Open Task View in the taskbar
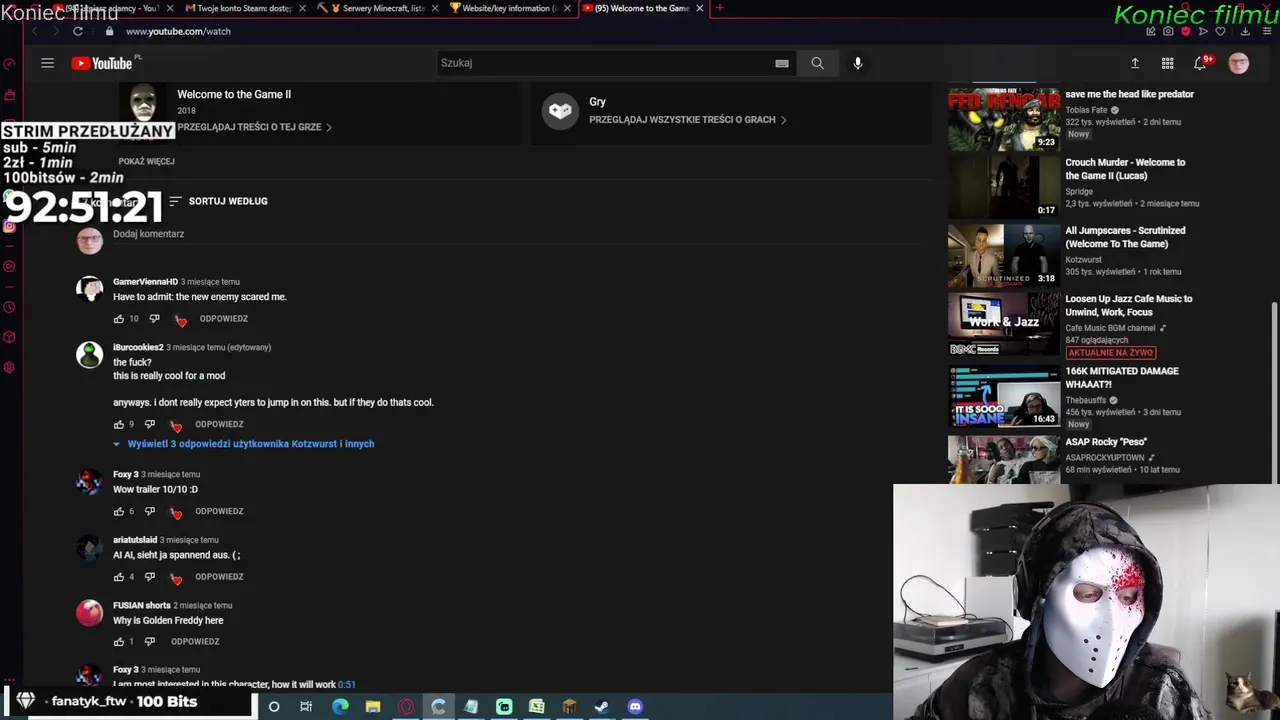Viewport: 1280px width, 720px height. [x=306, y=707]
